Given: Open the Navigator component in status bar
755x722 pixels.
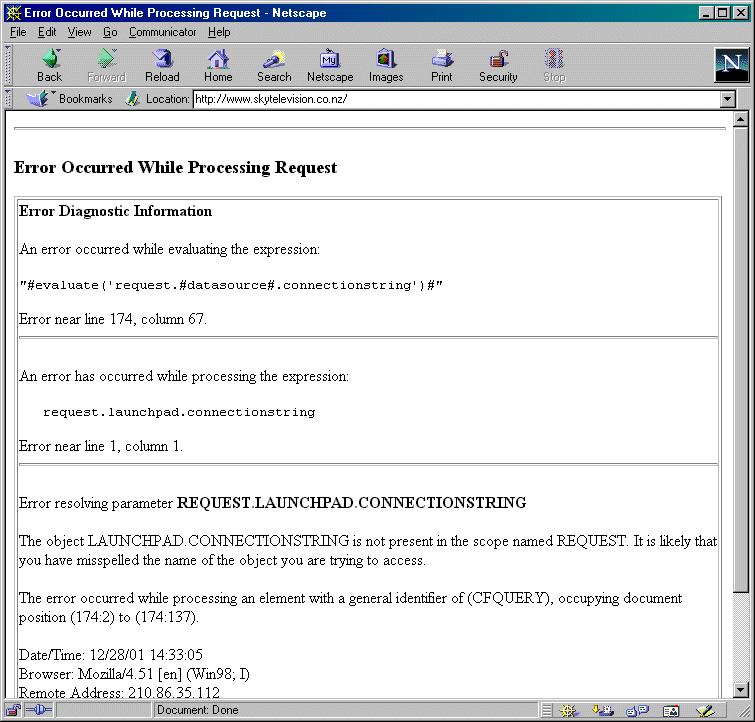Looking at the screenshot, I should (568, 710).
